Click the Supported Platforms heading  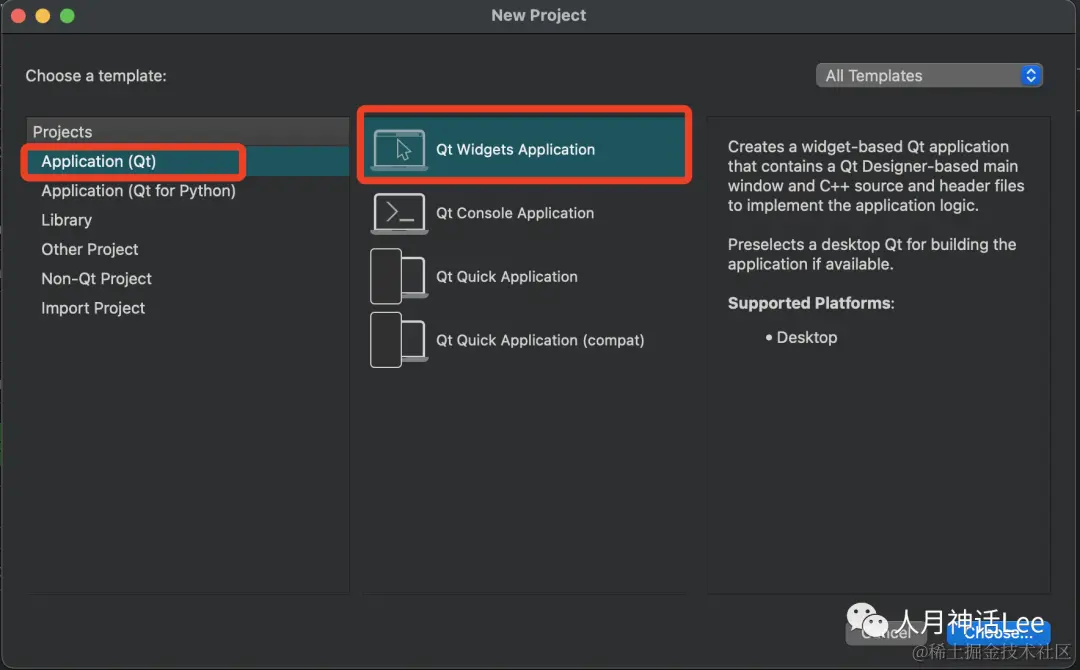coord(811,303)
